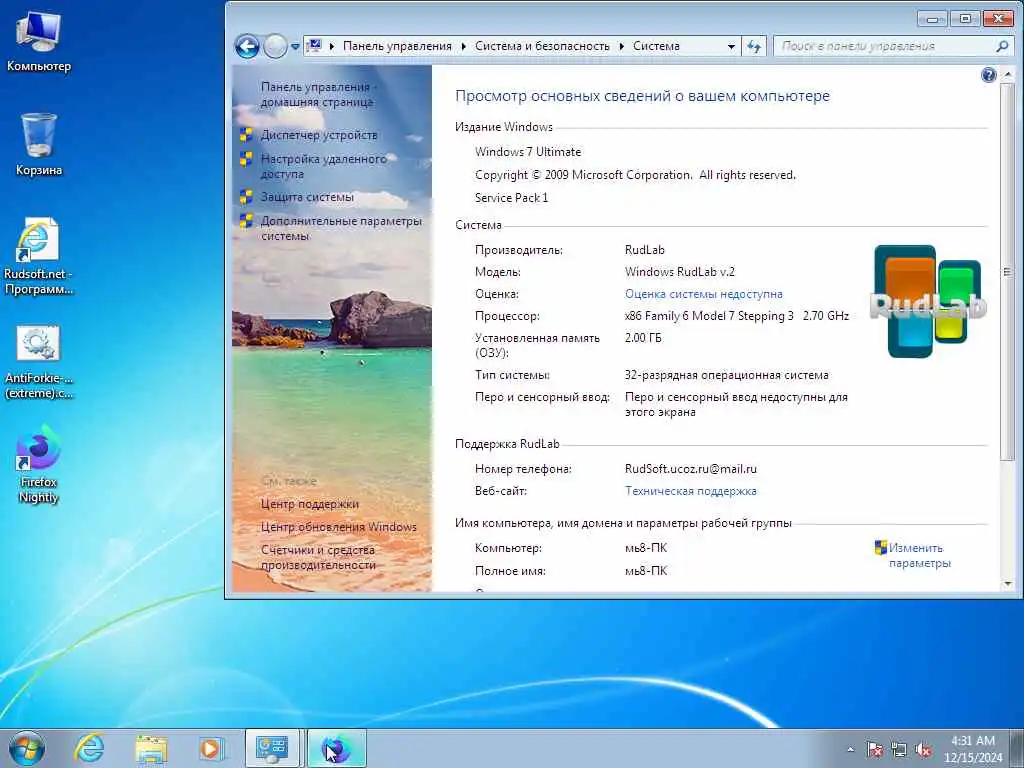Click the 2.00 ГБ memory value
The height and width of the screenshot is (768, 1024).
(643, 338)
